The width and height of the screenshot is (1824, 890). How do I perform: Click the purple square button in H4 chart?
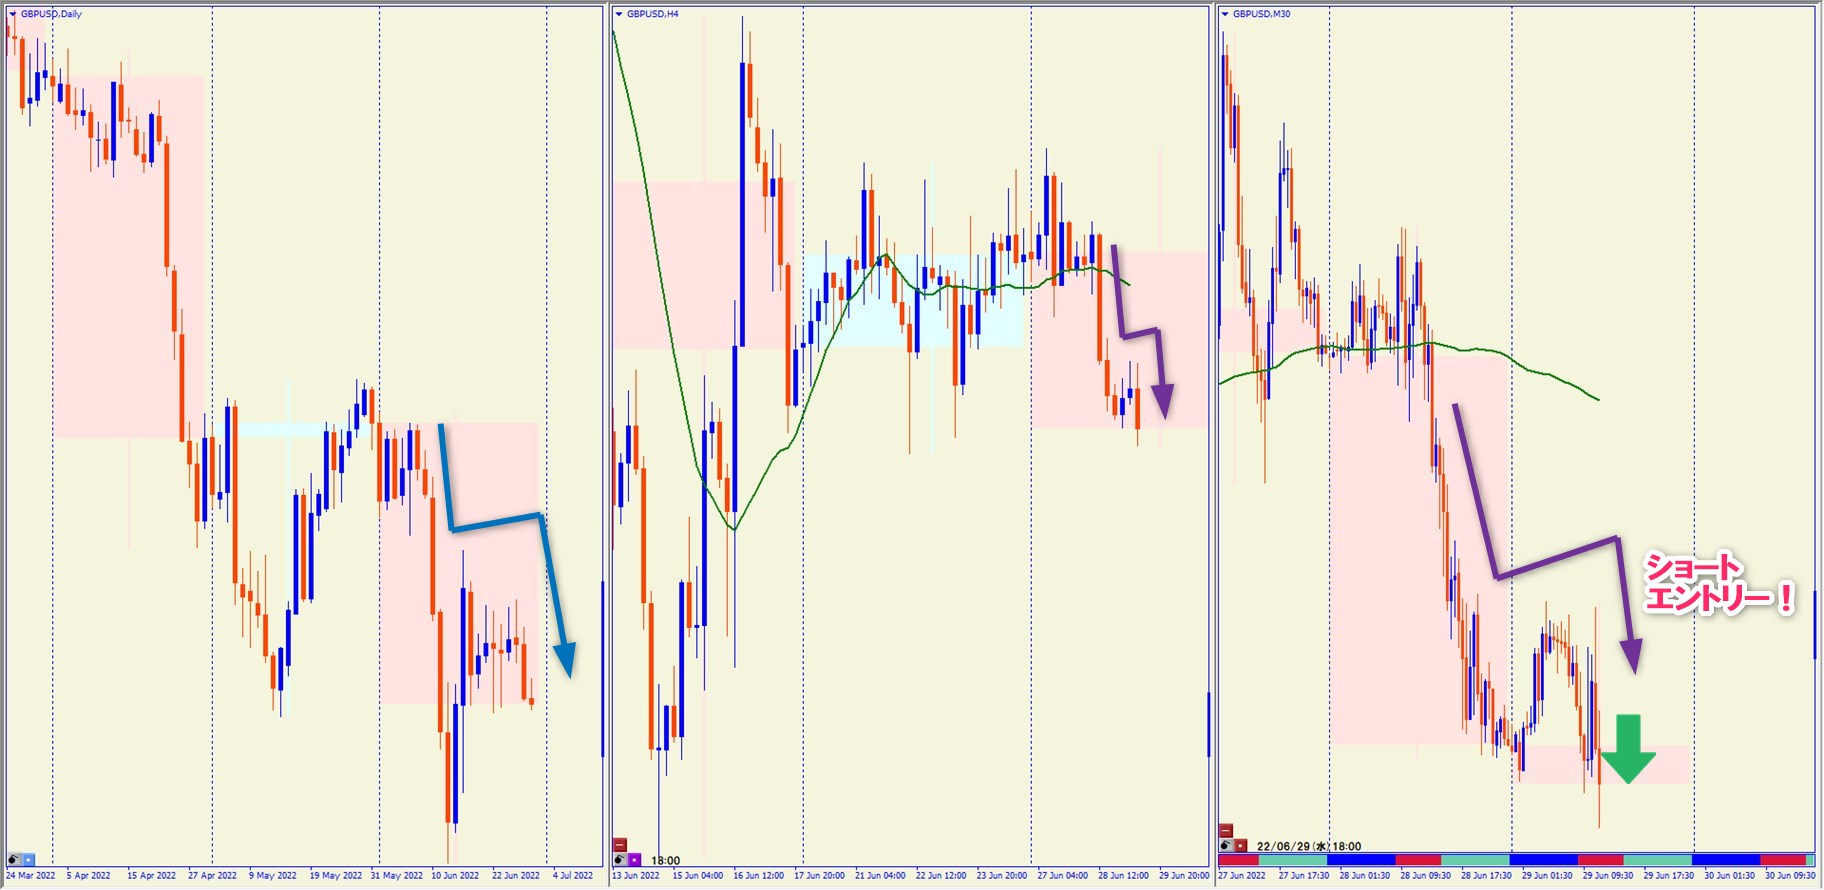(x=634, y=859)
